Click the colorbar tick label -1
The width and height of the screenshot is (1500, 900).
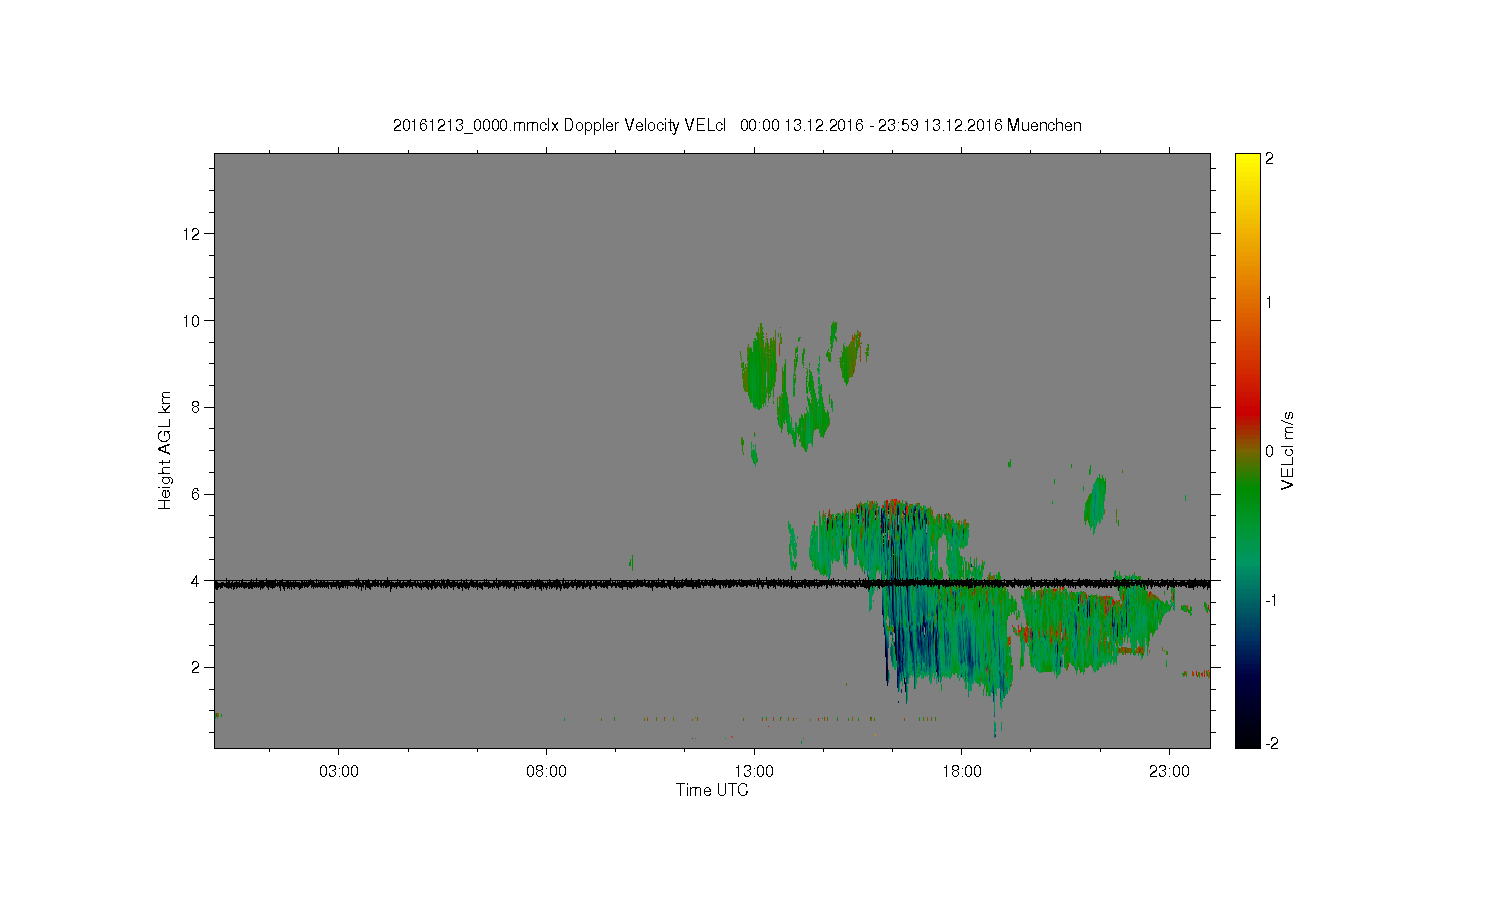pos(1270,600)
